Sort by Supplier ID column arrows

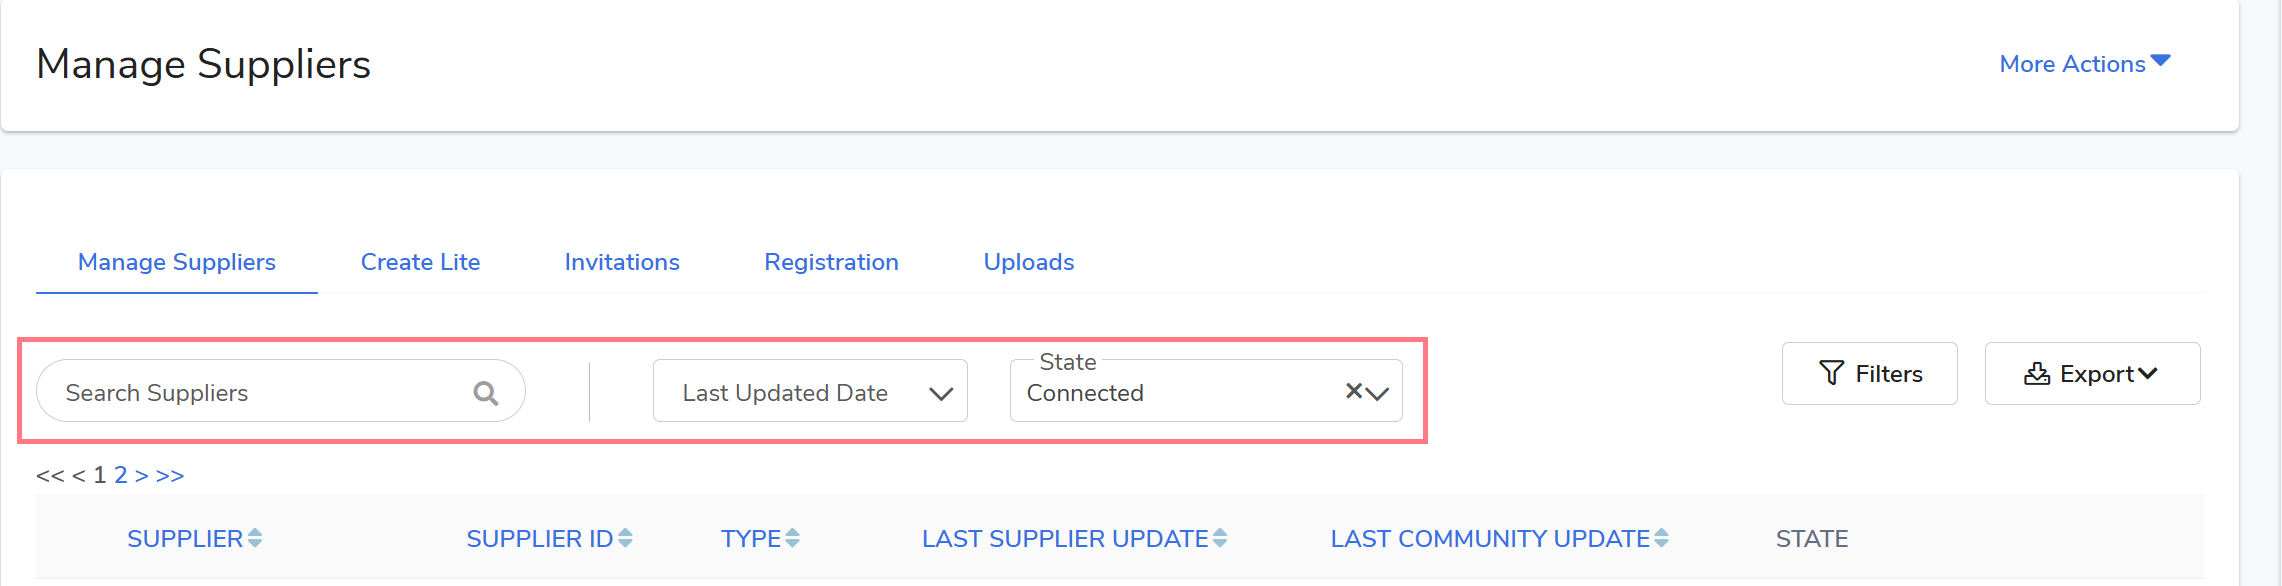coord(625,539)
